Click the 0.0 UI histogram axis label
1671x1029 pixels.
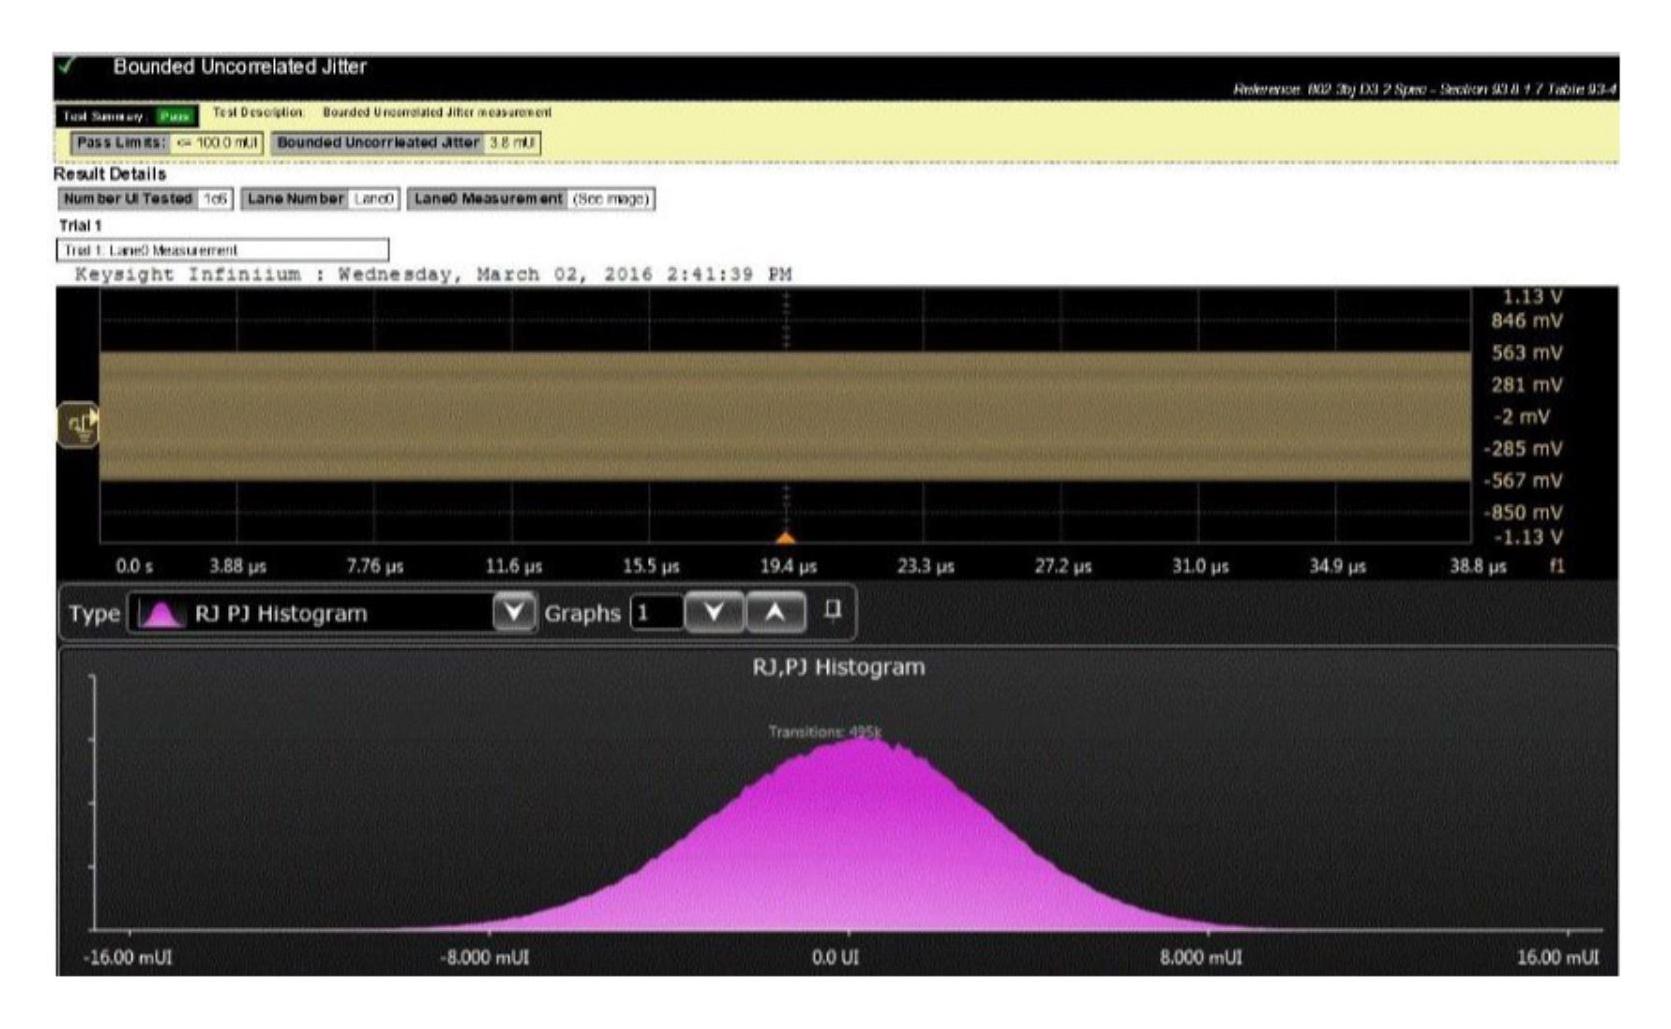(835, 957)
